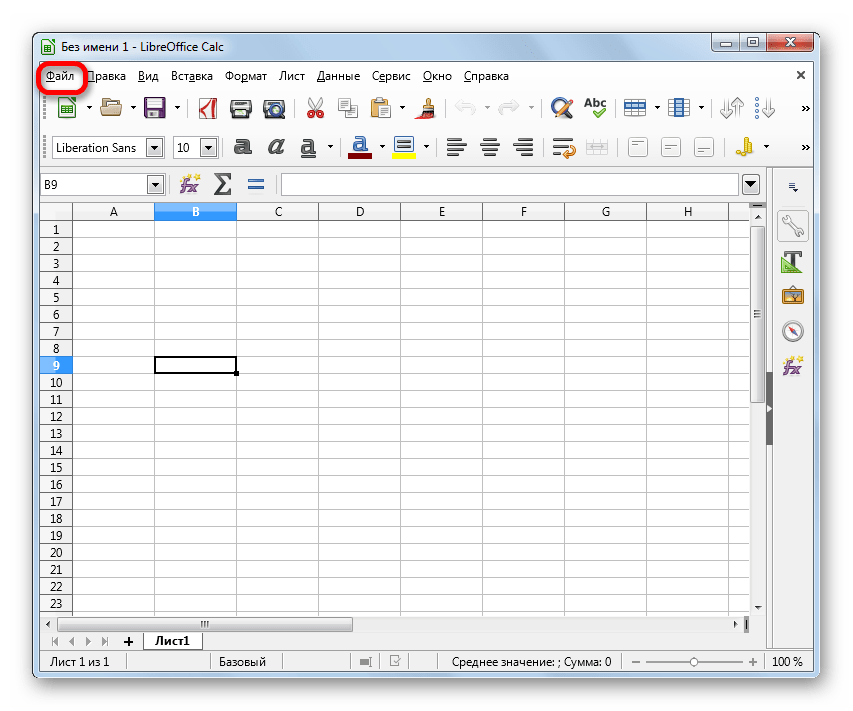Click the Save document icon

154,108
